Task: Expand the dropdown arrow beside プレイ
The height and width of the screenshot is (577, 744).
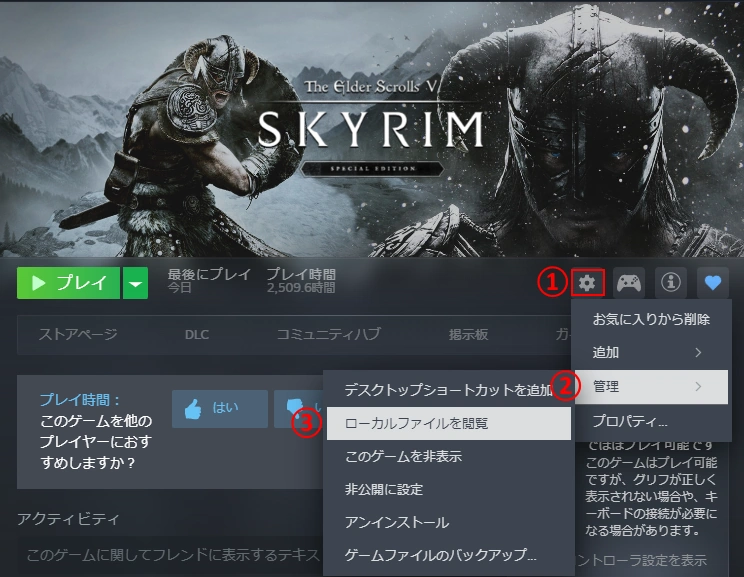Action: (x=135, y=283)
